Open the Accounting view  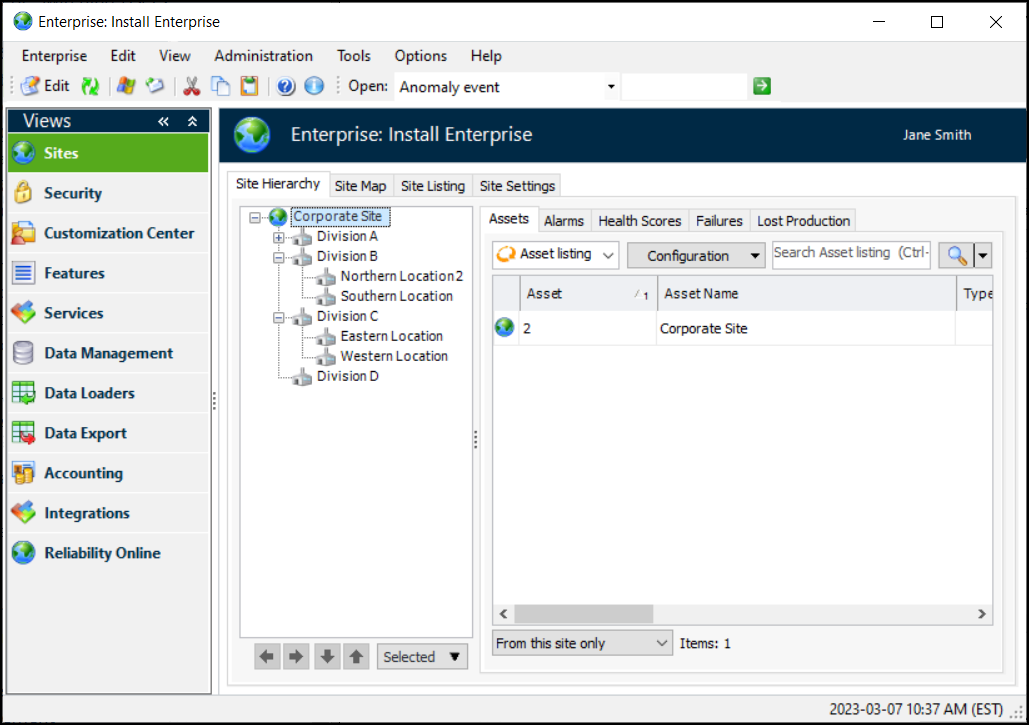click(x=108, y=473)
